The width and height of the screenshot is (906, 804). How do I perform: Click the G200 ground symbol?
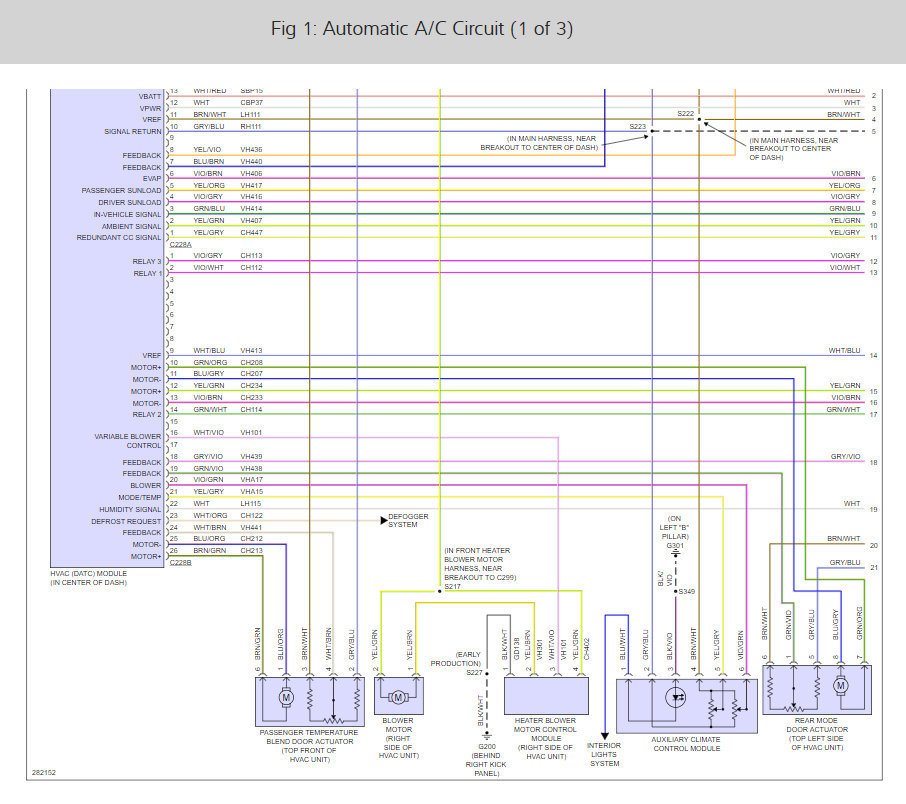[487, 736]
